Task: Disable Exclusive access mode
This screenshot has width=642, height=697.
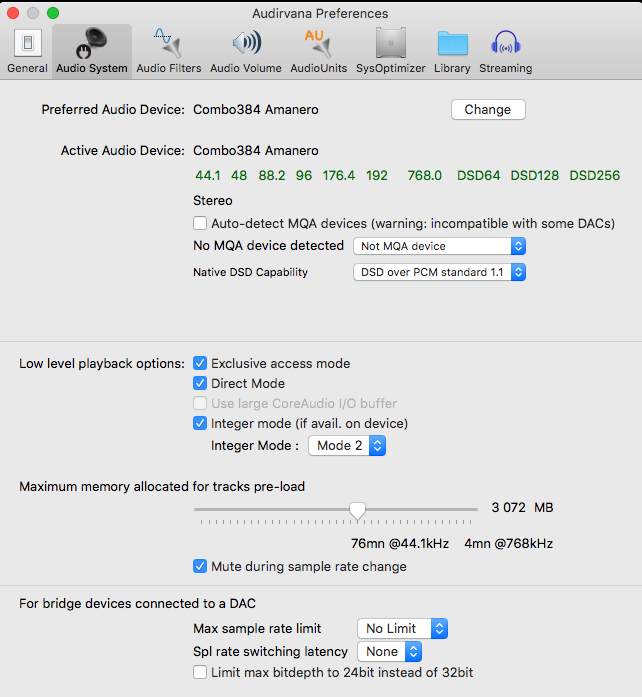Action: [201, 363]
